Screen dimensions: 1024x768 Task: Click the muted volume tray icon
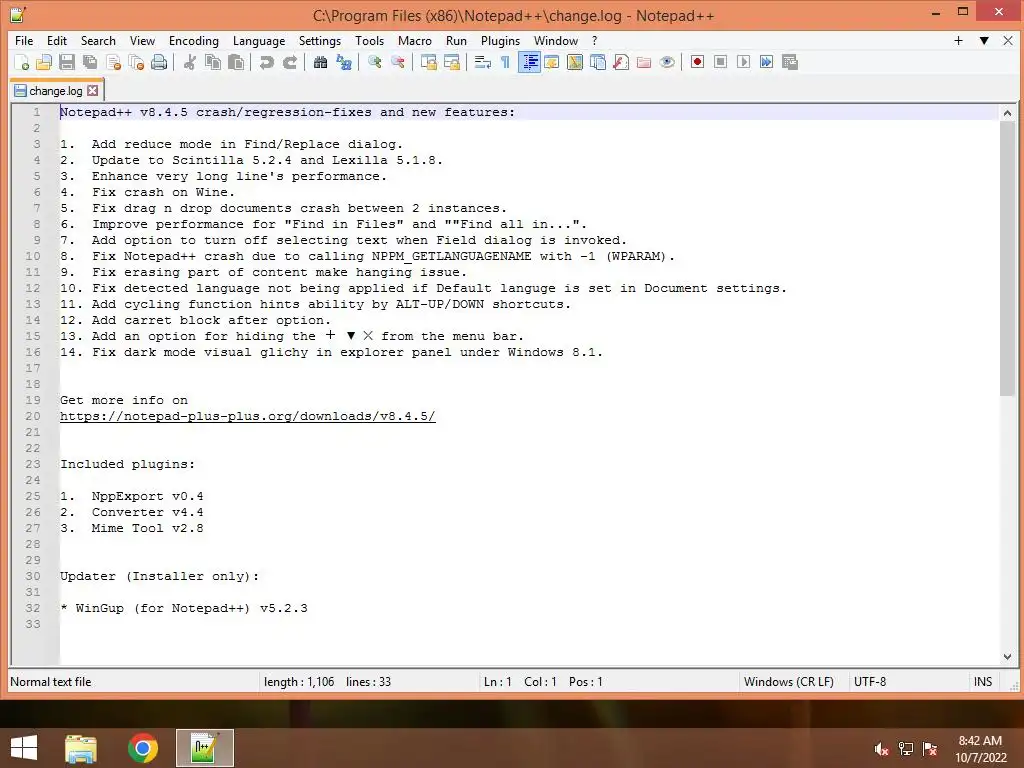tap(881, 749)
